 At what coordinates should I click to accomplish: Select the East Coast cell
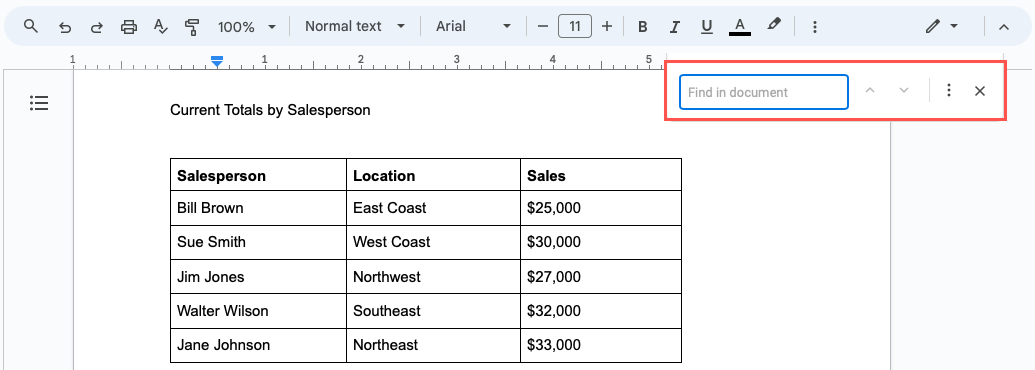coord(433,208)
